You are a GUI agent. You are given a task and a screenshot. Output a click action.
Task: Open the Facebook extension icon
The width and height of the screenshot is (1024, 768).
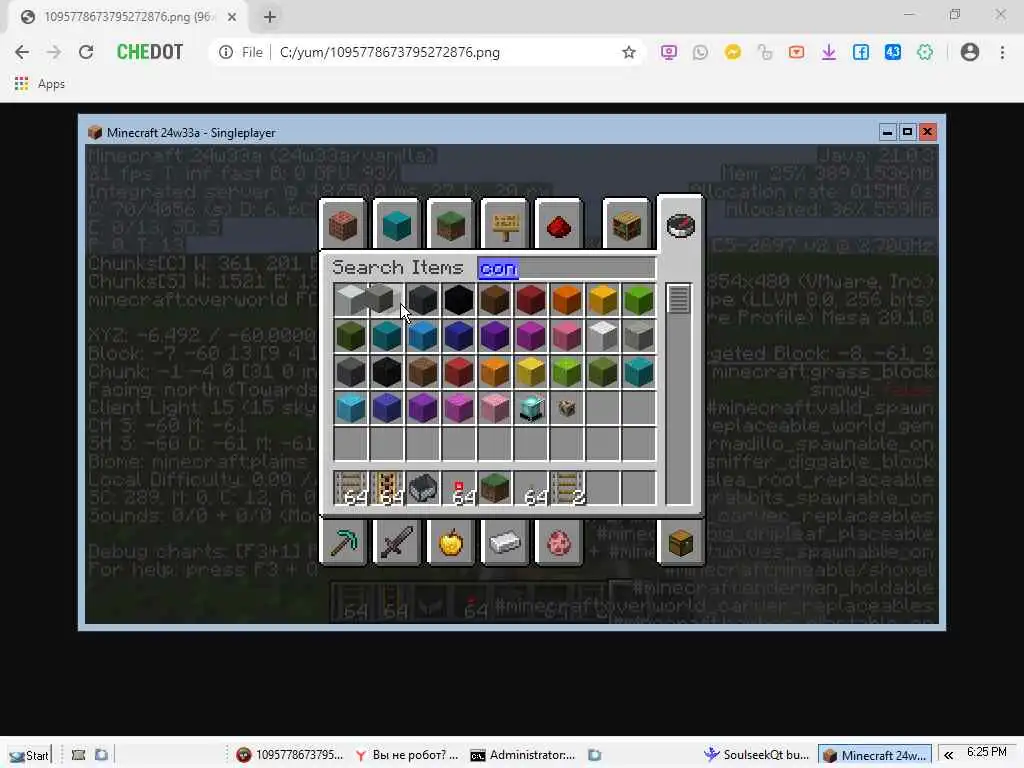(860, 52)
